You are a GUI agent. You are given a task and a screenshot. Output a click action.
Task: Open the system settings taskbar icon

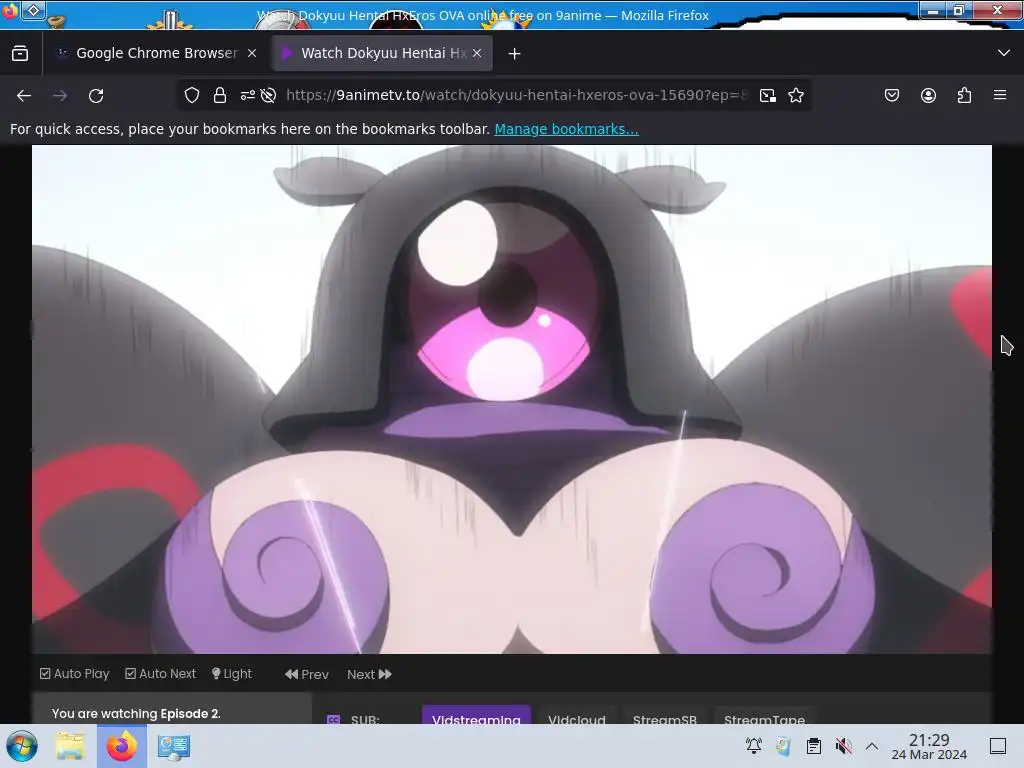(x=174, y=746)
